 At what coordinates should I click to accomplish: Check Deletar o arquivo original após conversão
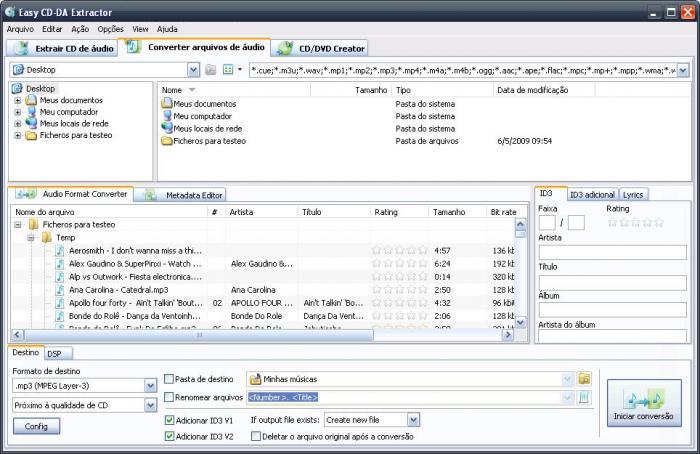coord(256,436)
